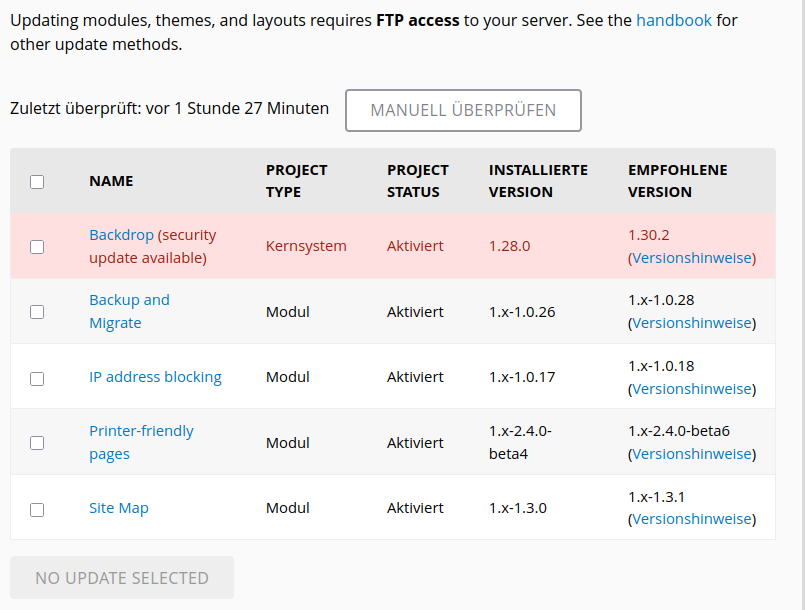Check the select-all checkbox in table header
This screenshot has height=610, width=805.
(x=37, y=181)
